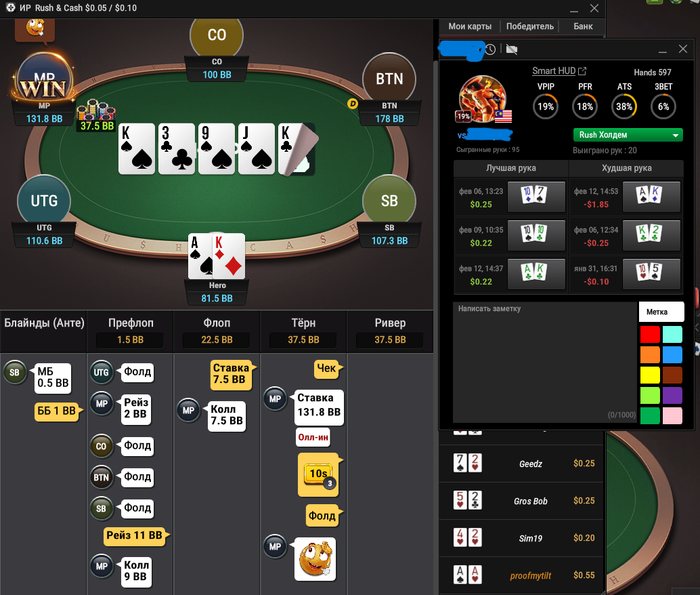Click the UTG player seat icon

pos(44,201)
